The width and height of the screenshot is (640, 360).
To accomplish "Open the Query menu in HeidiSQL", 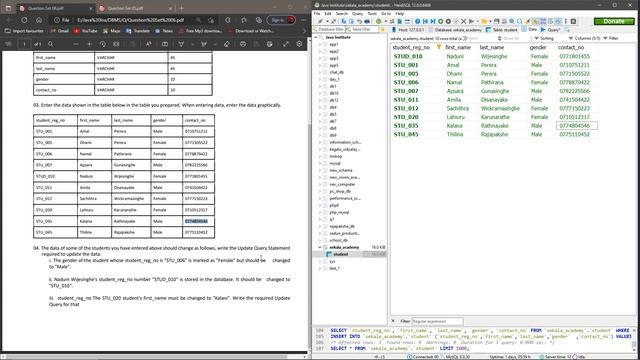I will (x=357, y=13).
